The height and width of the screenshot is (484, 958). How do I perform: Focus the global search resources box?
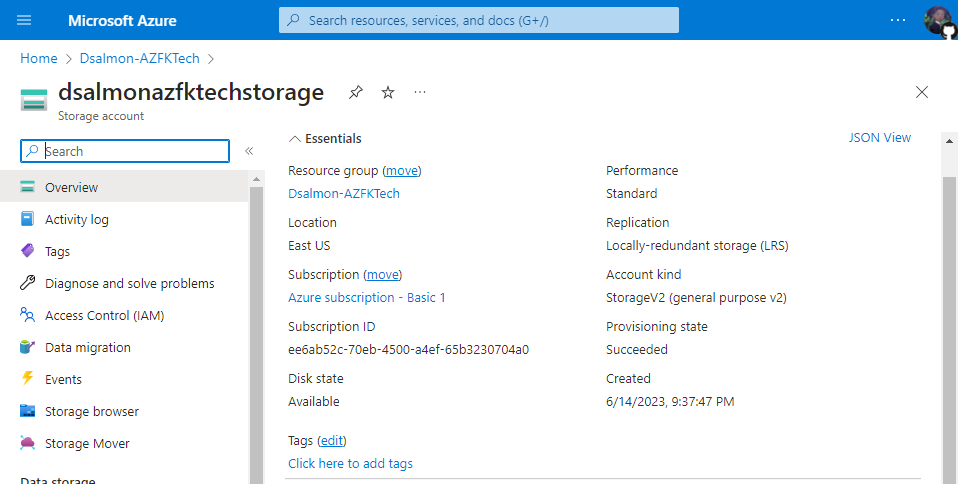pos(478,20)
